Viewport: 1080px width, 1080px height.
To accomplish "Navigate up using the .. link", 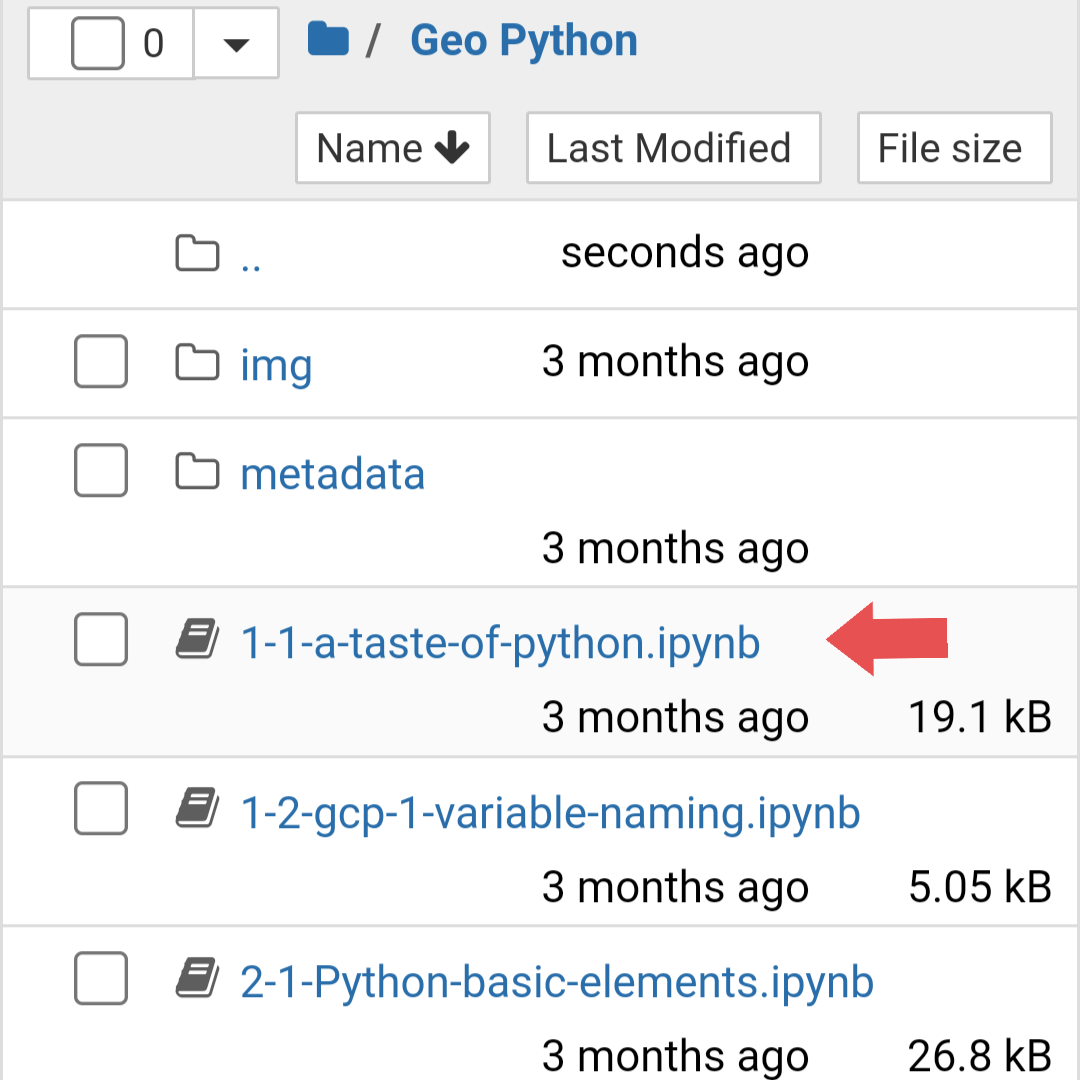I will pyautogui.click(x=252, y=258).
